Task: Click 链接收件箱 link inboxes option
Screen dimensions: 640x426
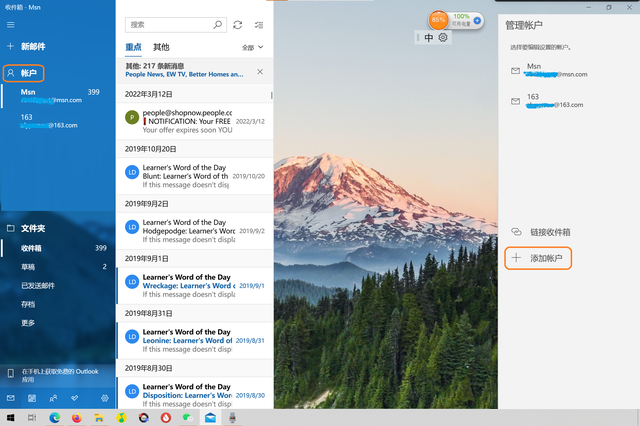Action: (x=546, y=232)
